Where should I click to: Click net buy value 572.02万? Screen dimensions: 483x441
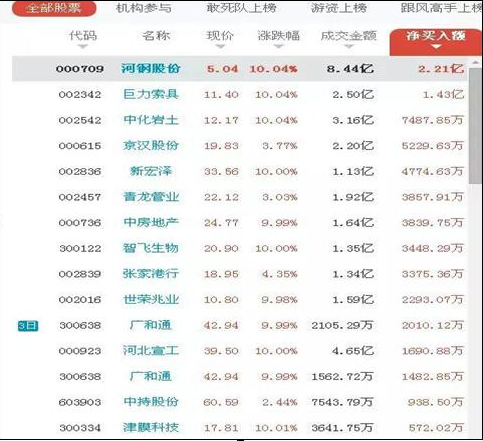(x=436, y=428)
